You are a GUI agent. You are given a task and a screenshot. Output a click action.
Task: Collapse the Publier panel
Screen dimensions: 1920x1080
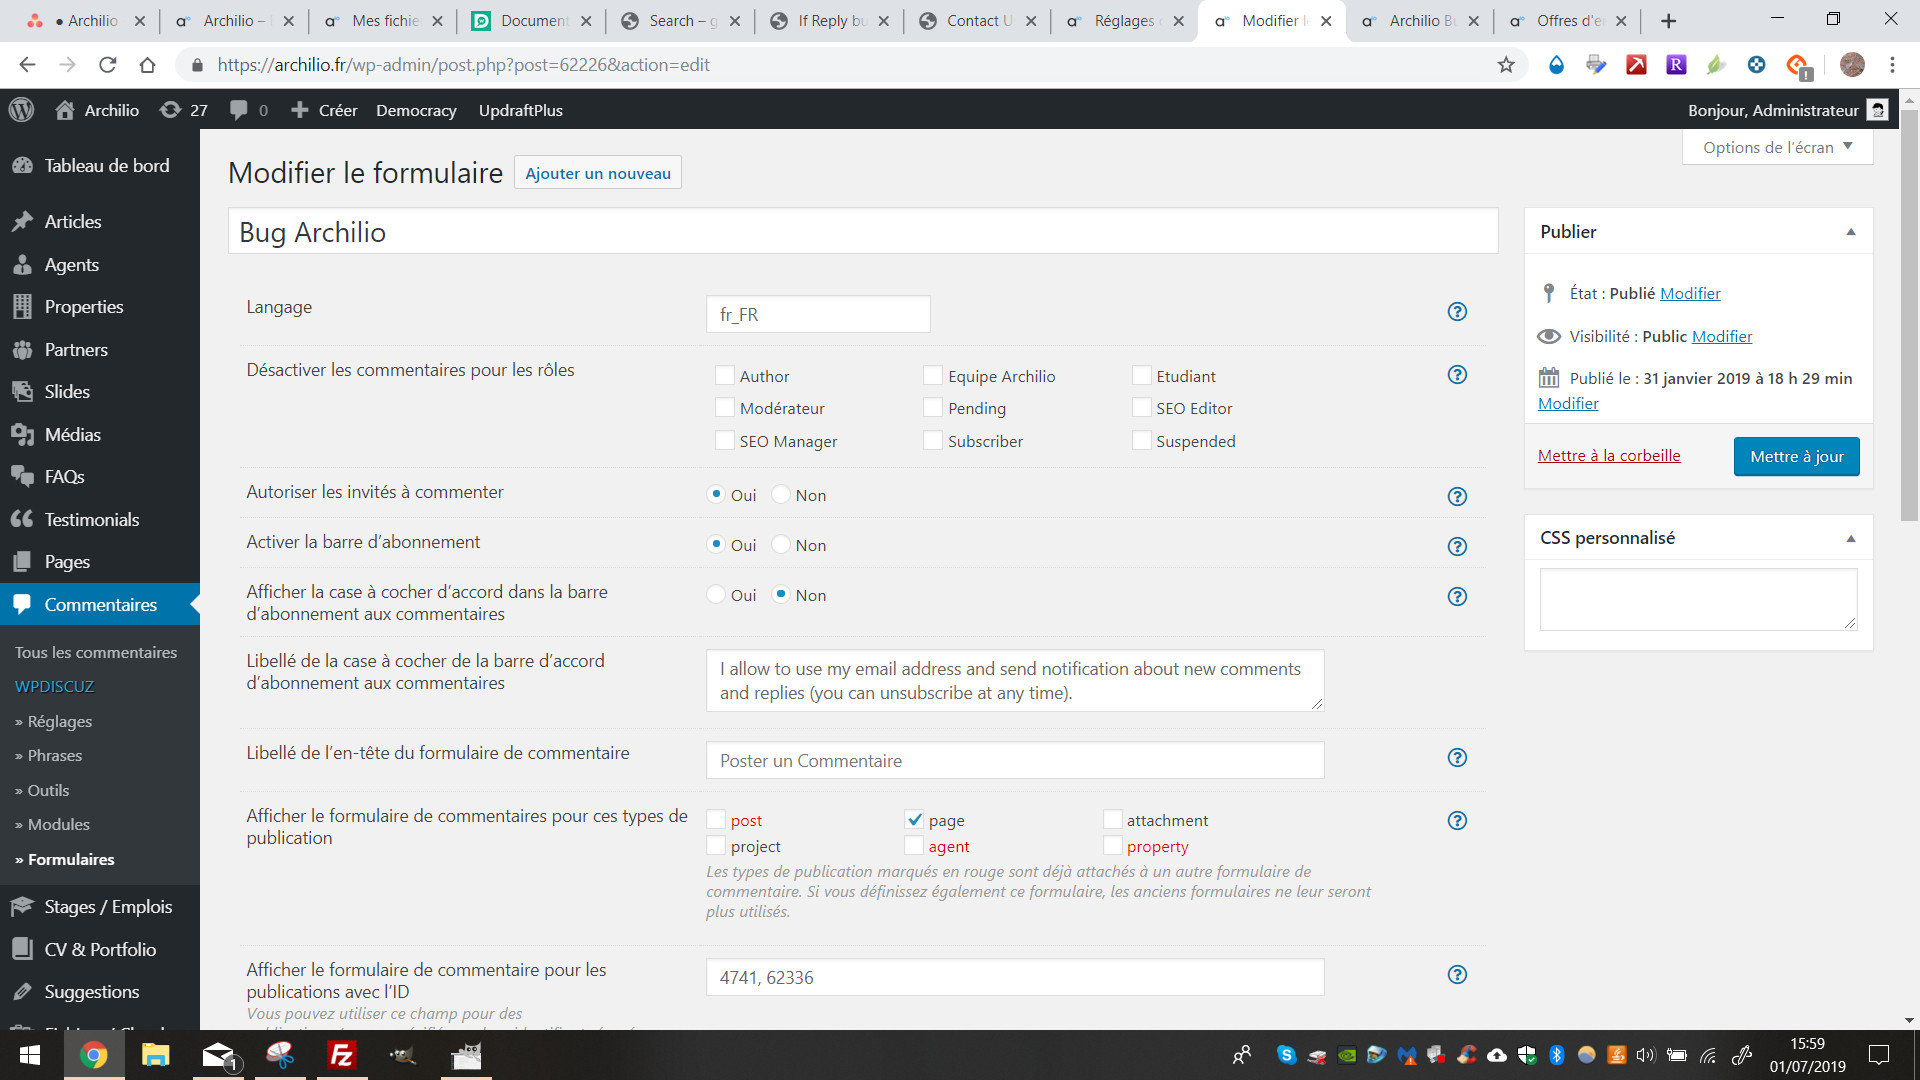1850,232
